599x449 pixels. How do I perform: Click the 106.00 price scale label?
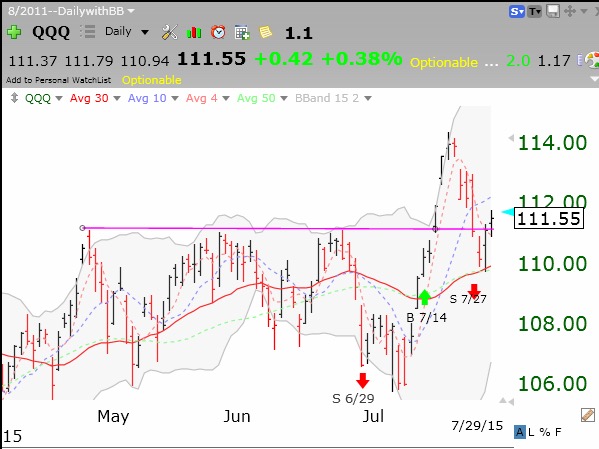pos(552,383)
